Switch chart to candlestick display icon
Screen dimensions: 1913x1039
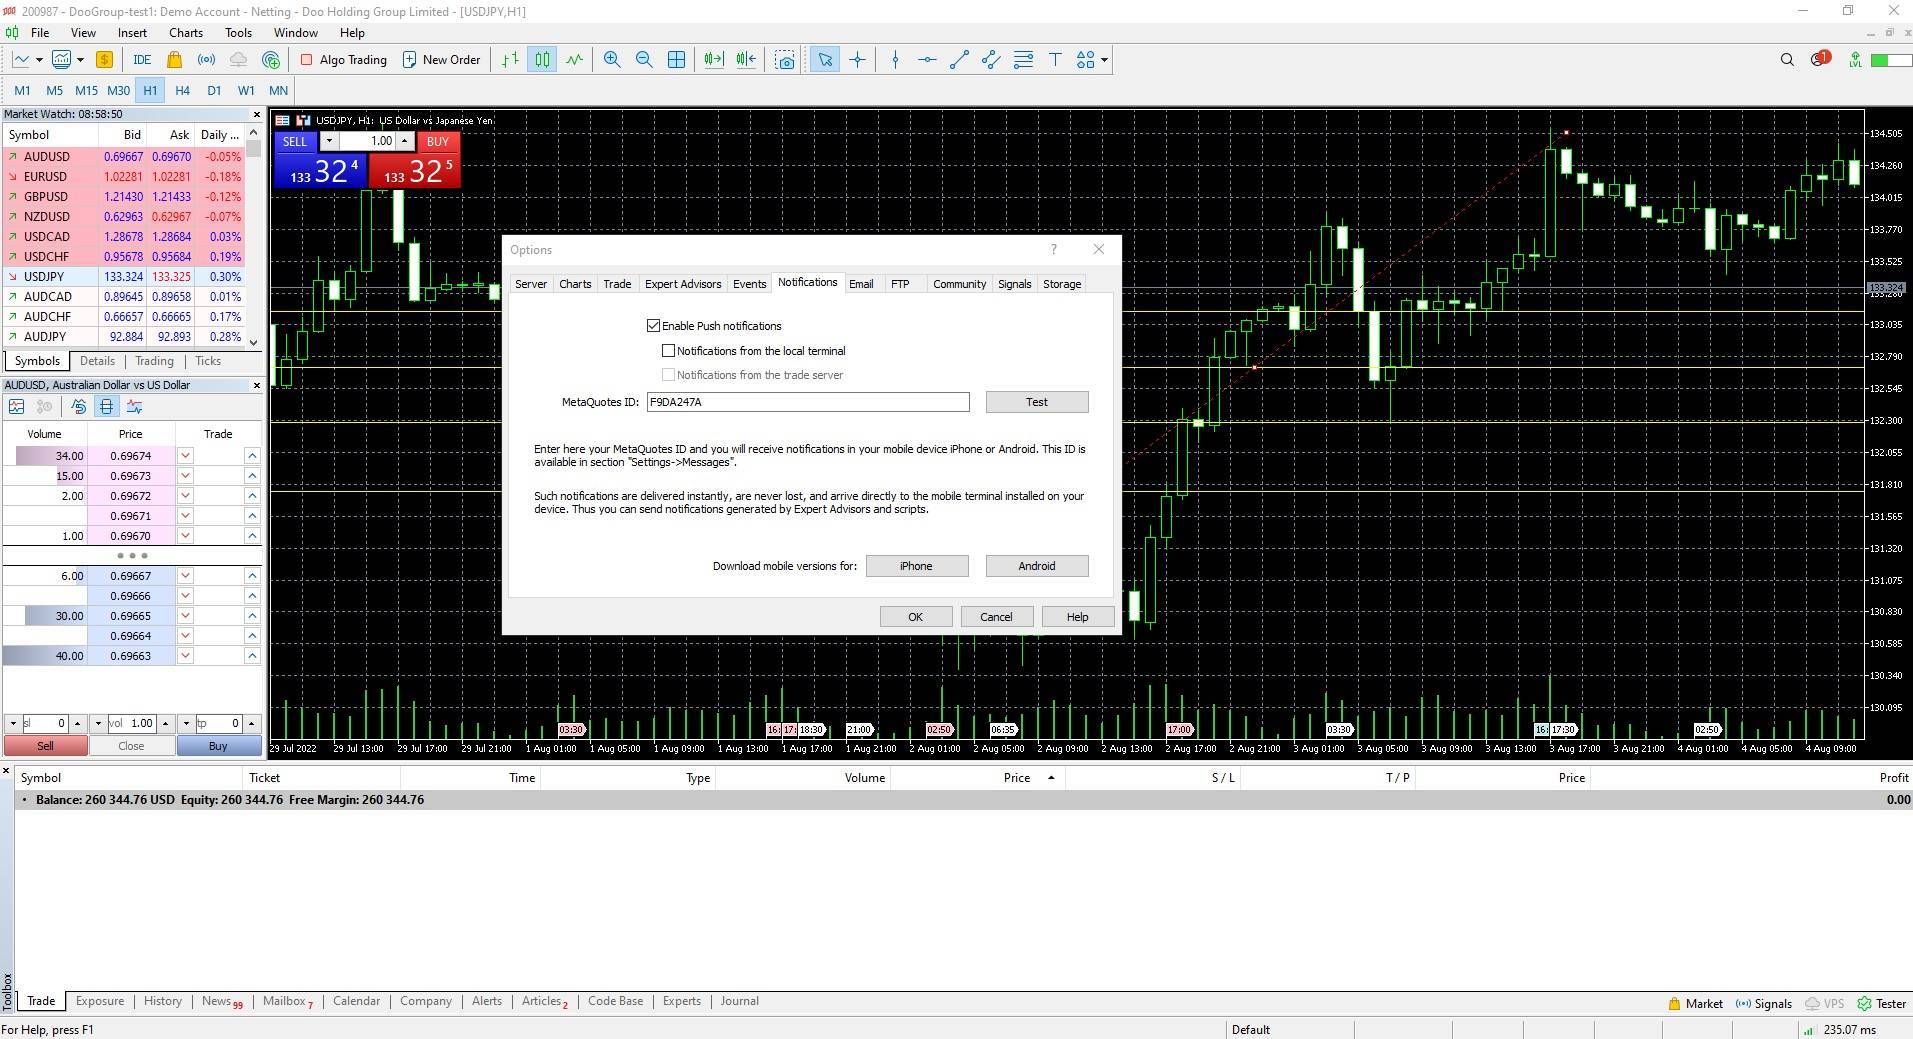[542, 60]
